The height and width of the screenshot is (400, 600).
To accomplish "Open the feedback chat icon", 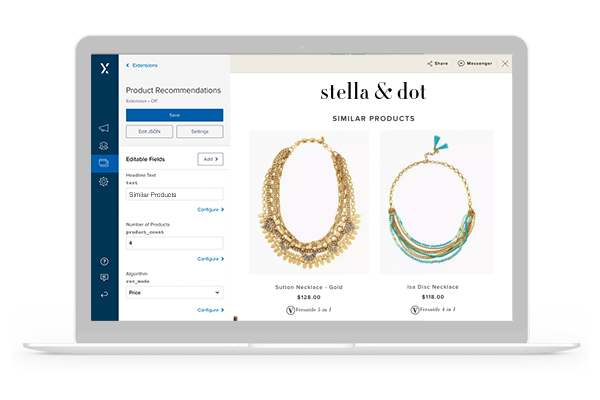I will 104,278.
